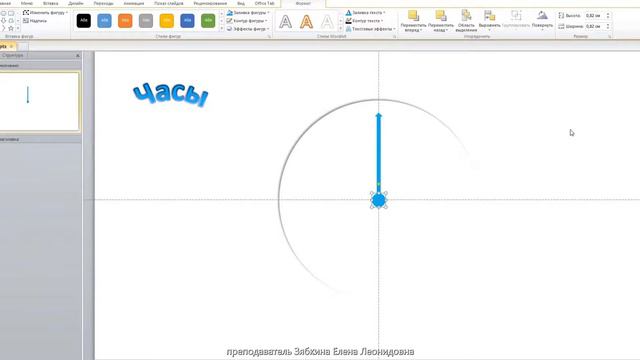Image resolution: width=640 pixels, height=360 pixels.
Task: Pick the star shape in shapes gallery
Action: click(x=11, y=28)
